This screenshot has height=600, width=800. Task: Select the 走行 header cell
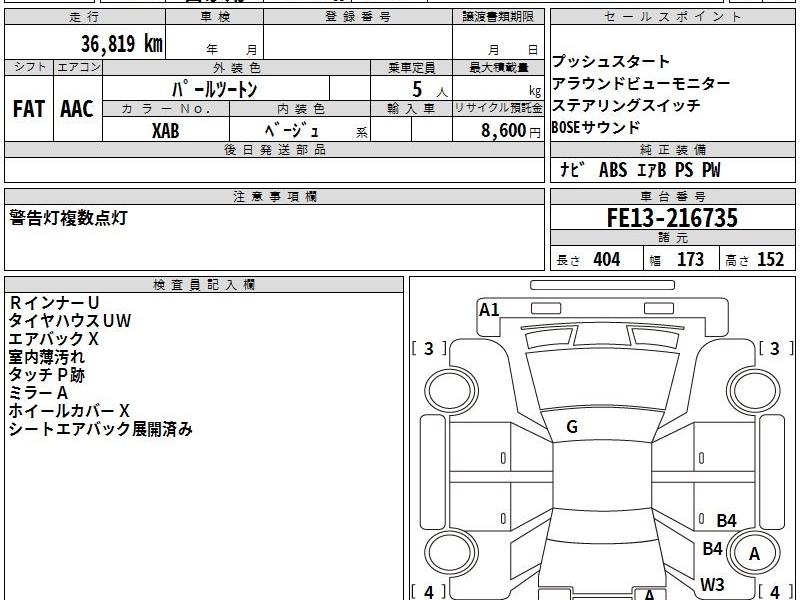(85, 17)
